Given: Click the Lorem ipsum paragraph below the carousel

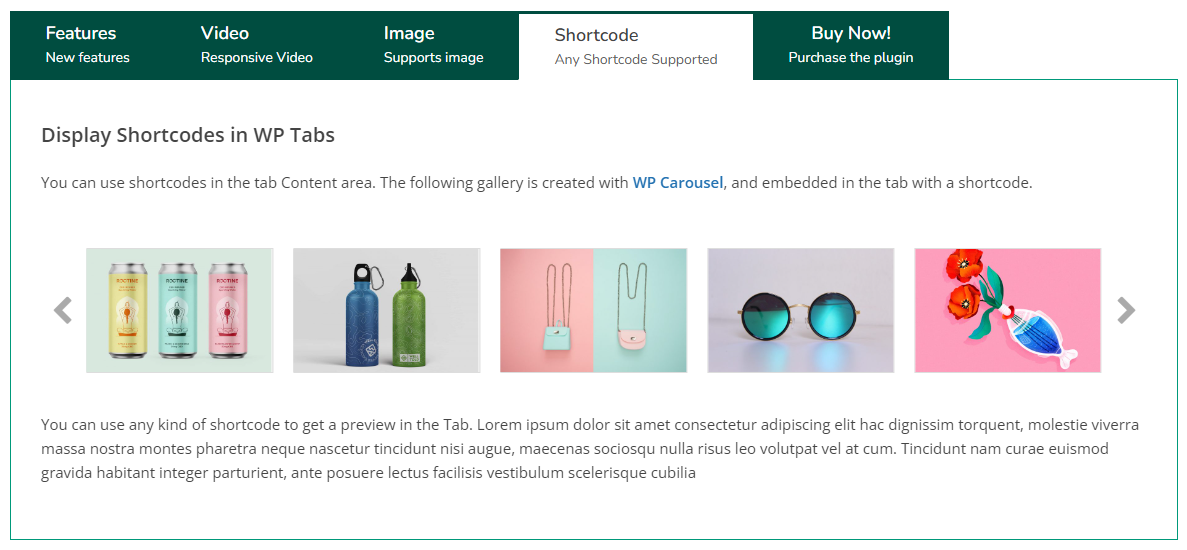Looking at the screenshot, I should pyautogui.click(x=590, y=449).
